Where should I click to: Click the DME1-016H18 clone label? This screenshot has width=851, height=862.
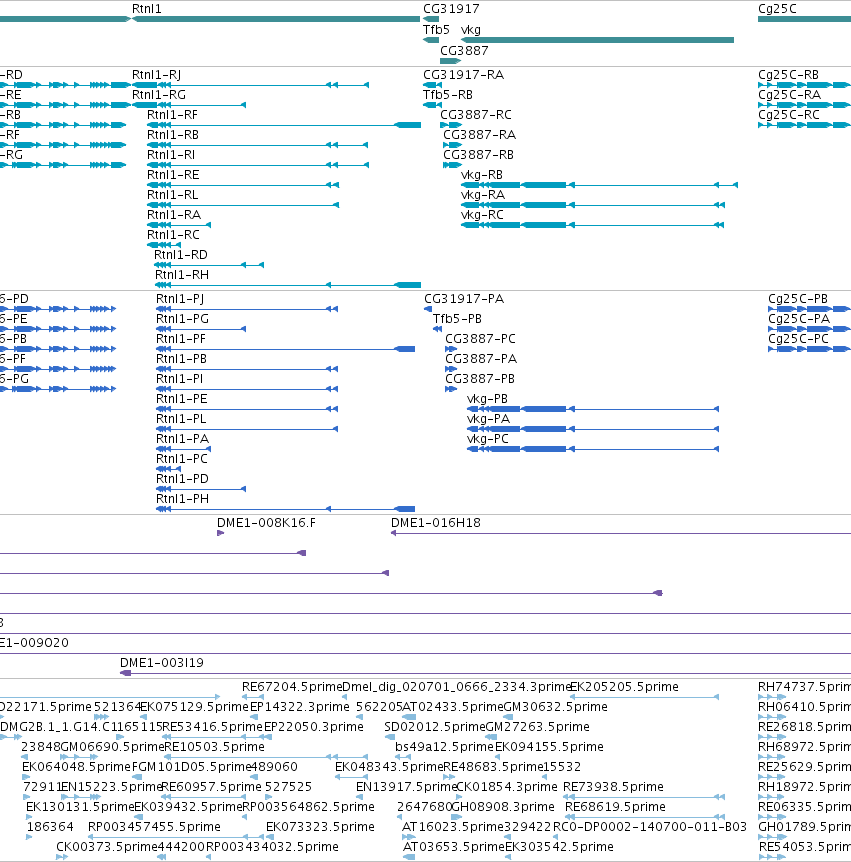coord(436,523)
